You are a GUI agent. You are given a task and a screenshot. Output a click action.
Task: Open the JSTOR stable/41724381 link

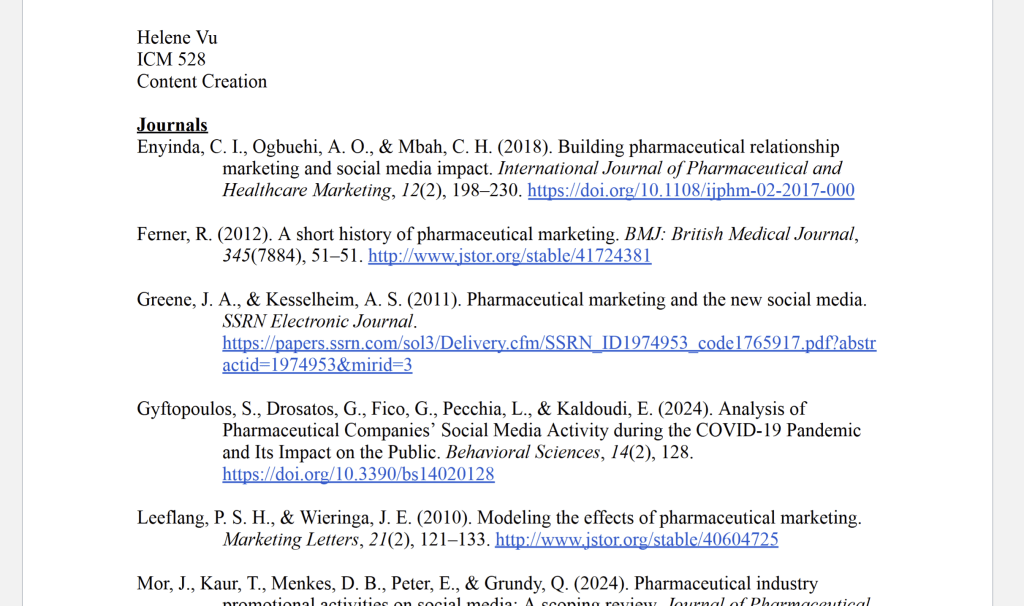(x=509, y=256)
